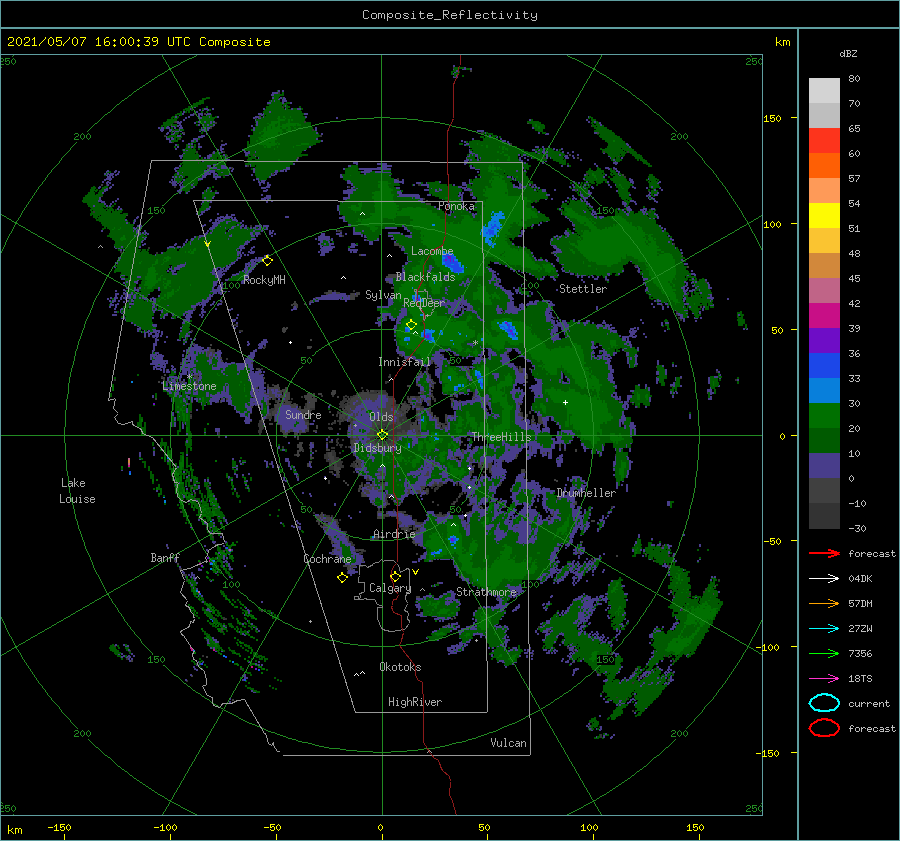
Task: Click the orange 57DM arrow in legend
Action: pyautogui.click(x=824, y=603)
